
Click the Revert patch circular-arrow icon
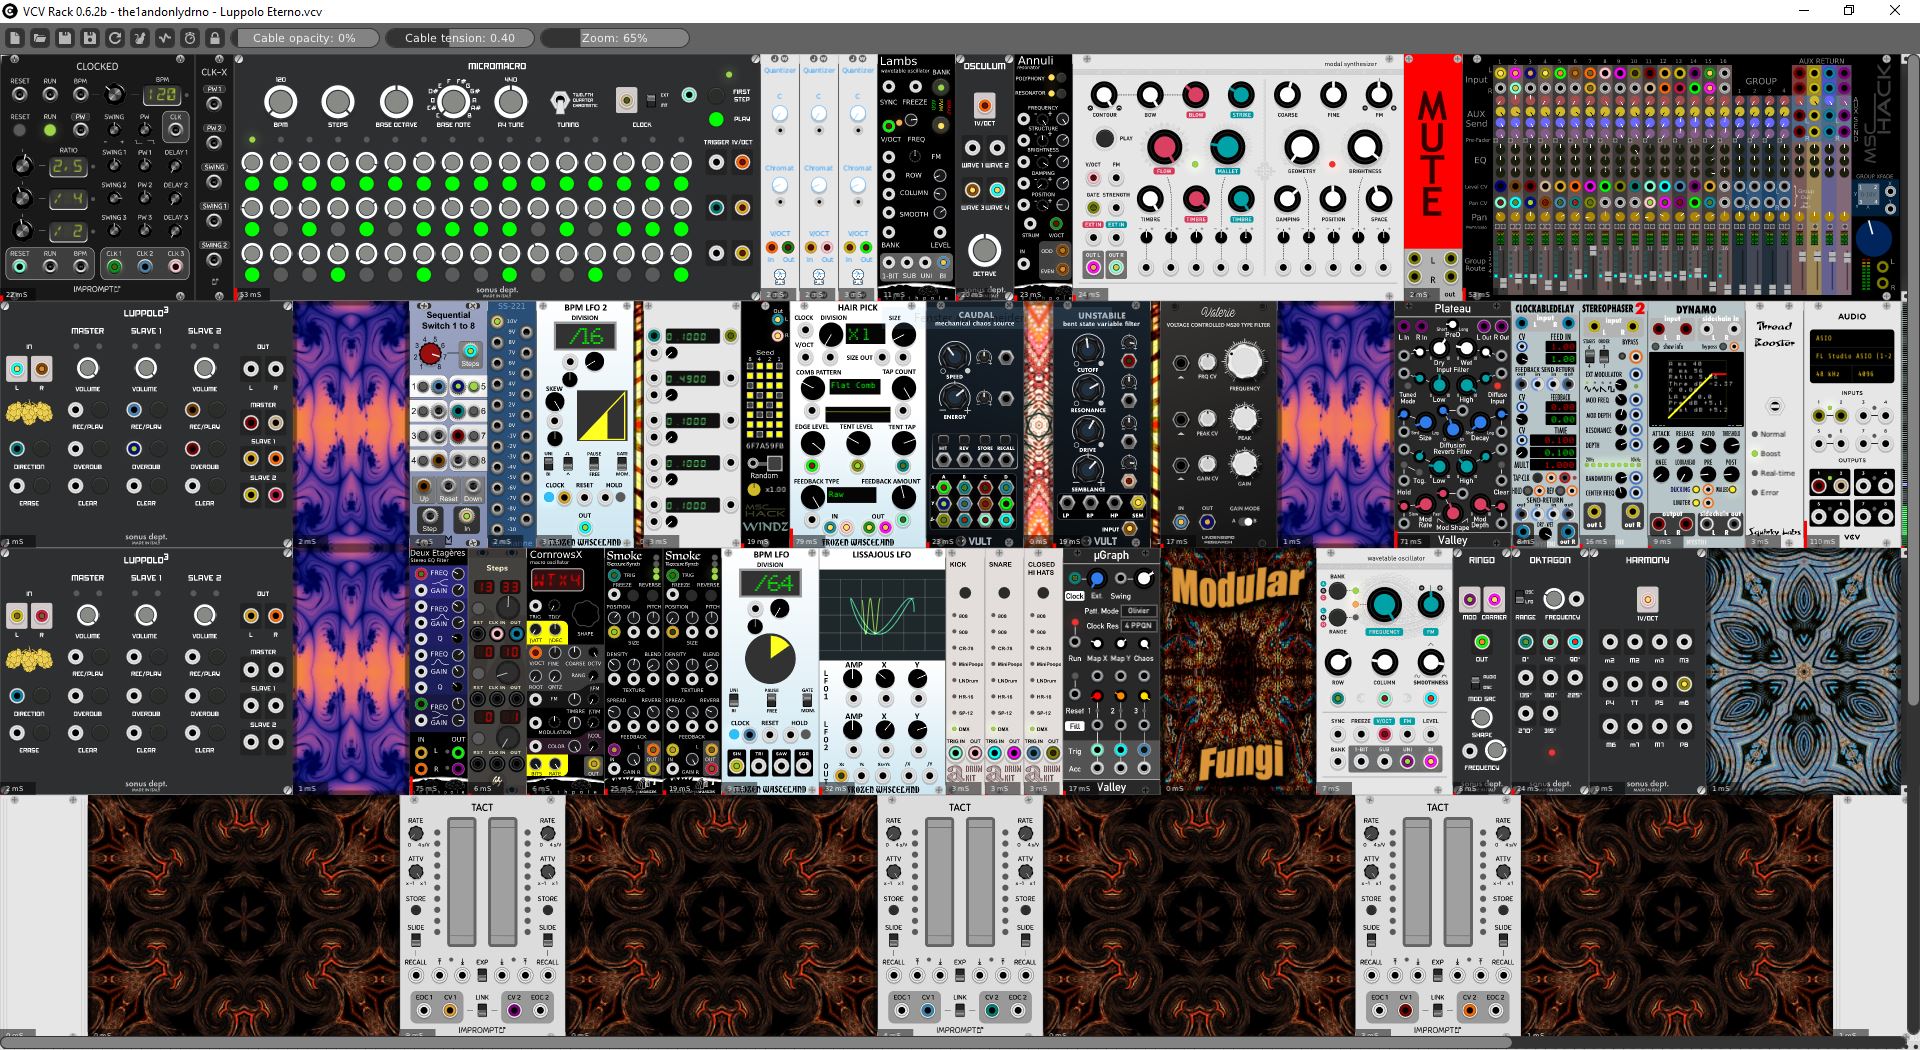115,38
